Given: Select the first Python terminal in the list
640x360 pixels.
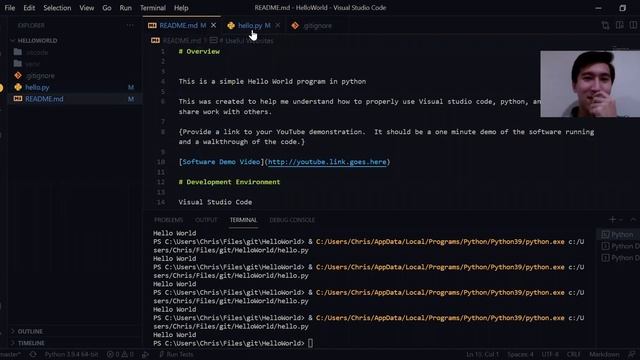Looking at the screenshot, I should click(618, 235).
